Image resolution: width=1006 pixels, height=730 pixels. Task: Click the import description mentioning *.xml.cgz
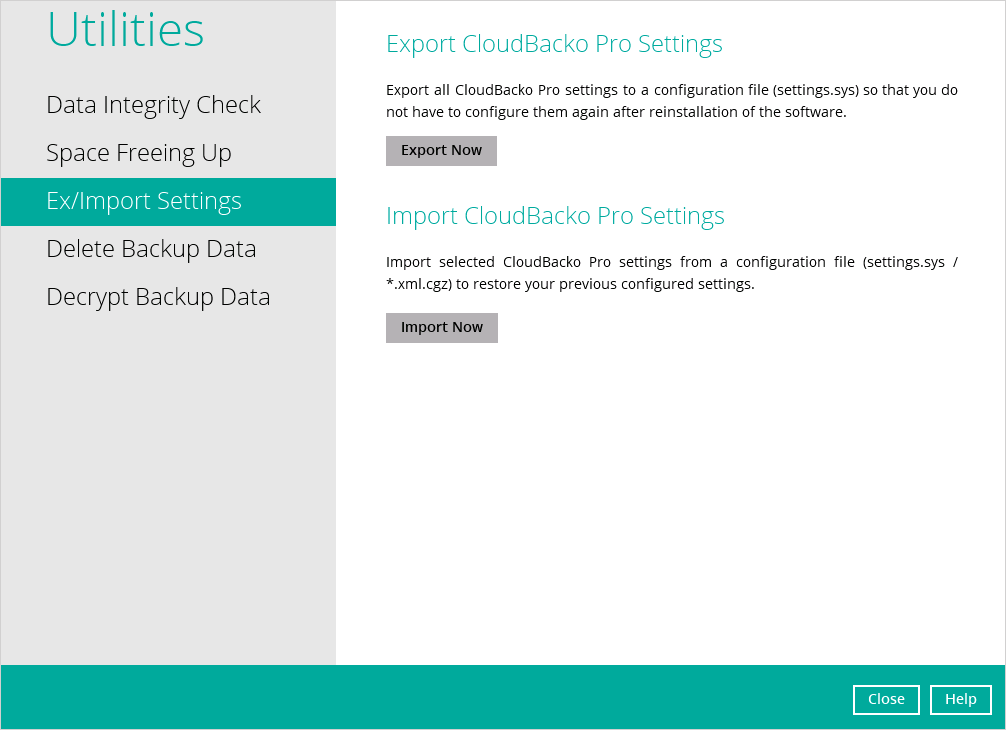tap(672, 273)
